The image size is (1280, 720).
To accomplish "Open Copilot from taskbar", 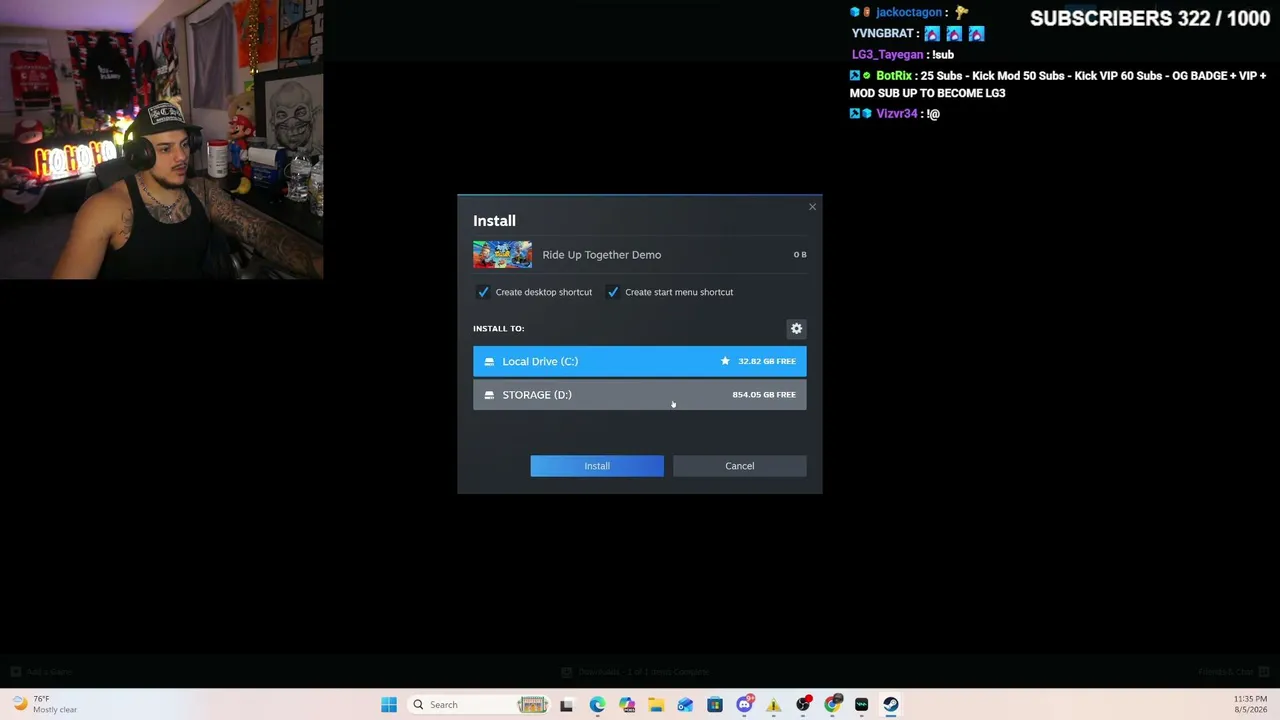I will pyautogui.click(x=627, y=705).
